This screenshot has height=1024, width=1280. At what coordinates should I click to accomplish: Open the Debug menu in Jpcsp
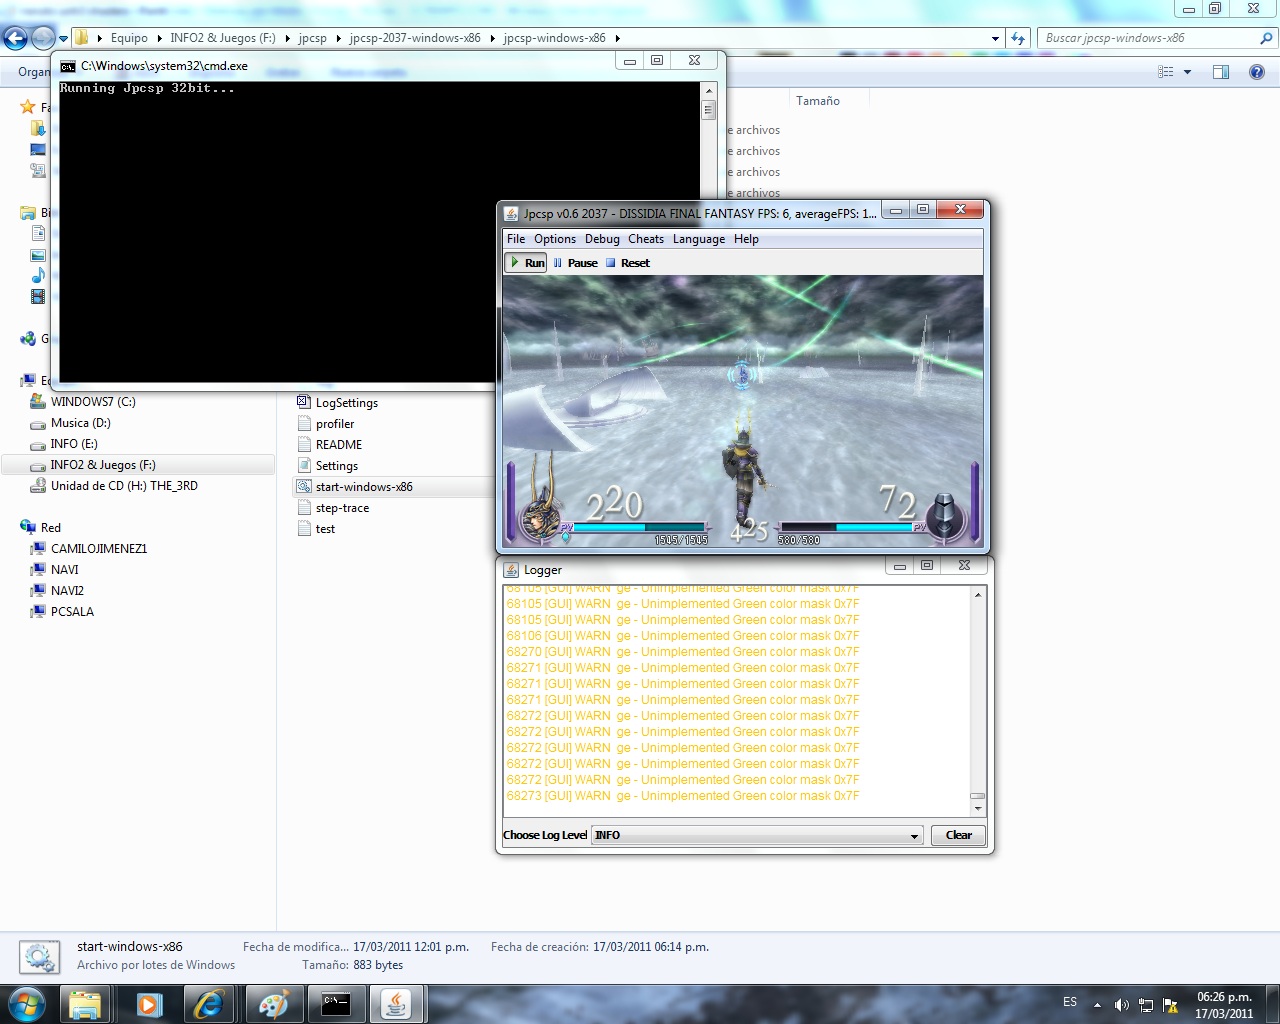[x=602, y=239]
